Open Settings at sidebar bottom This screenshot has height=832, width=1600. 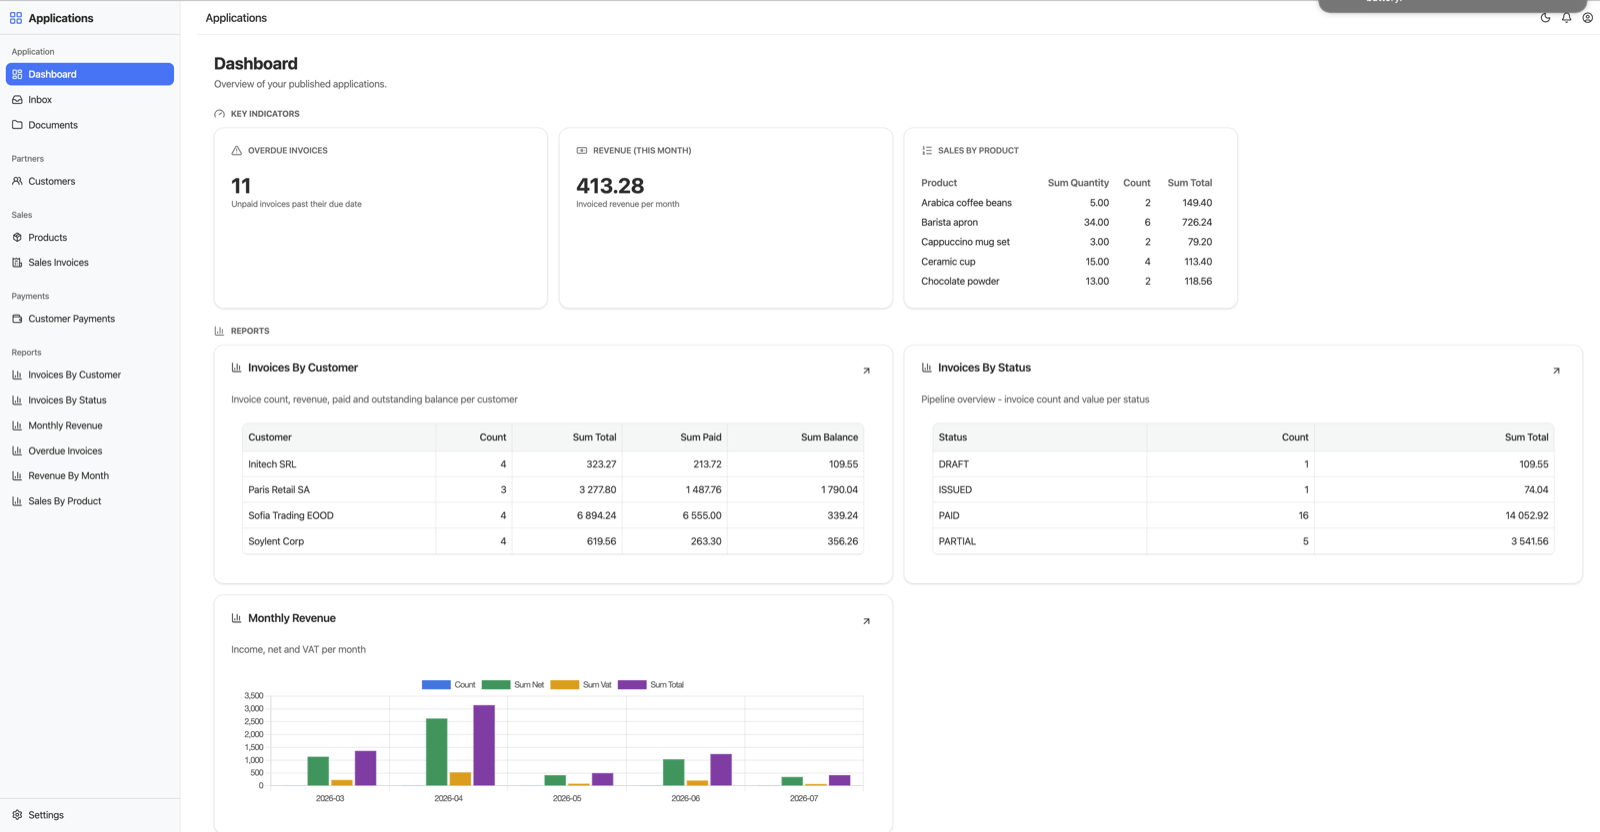point(90,815)
